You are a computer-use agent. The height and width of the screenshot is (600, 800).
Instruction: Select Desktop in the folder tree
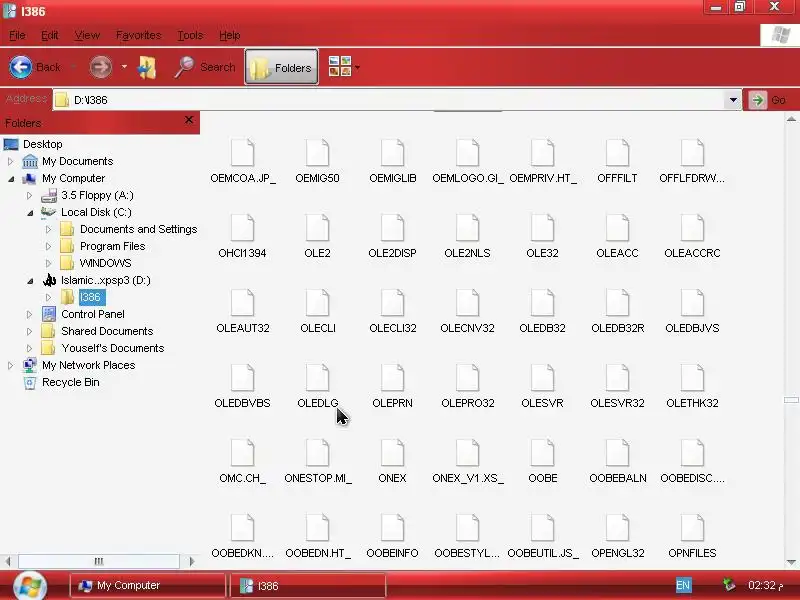[42, 144]
